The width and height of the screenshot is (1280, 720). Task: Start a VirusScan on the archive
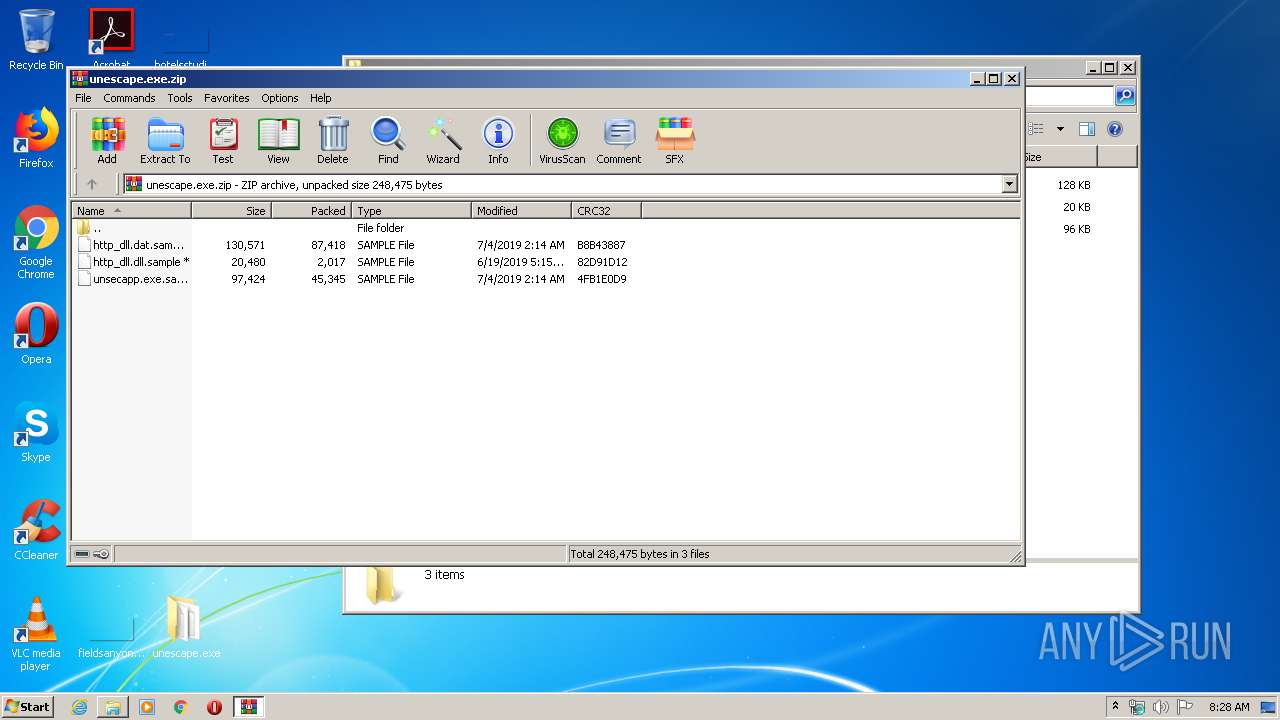pos(562,140)
